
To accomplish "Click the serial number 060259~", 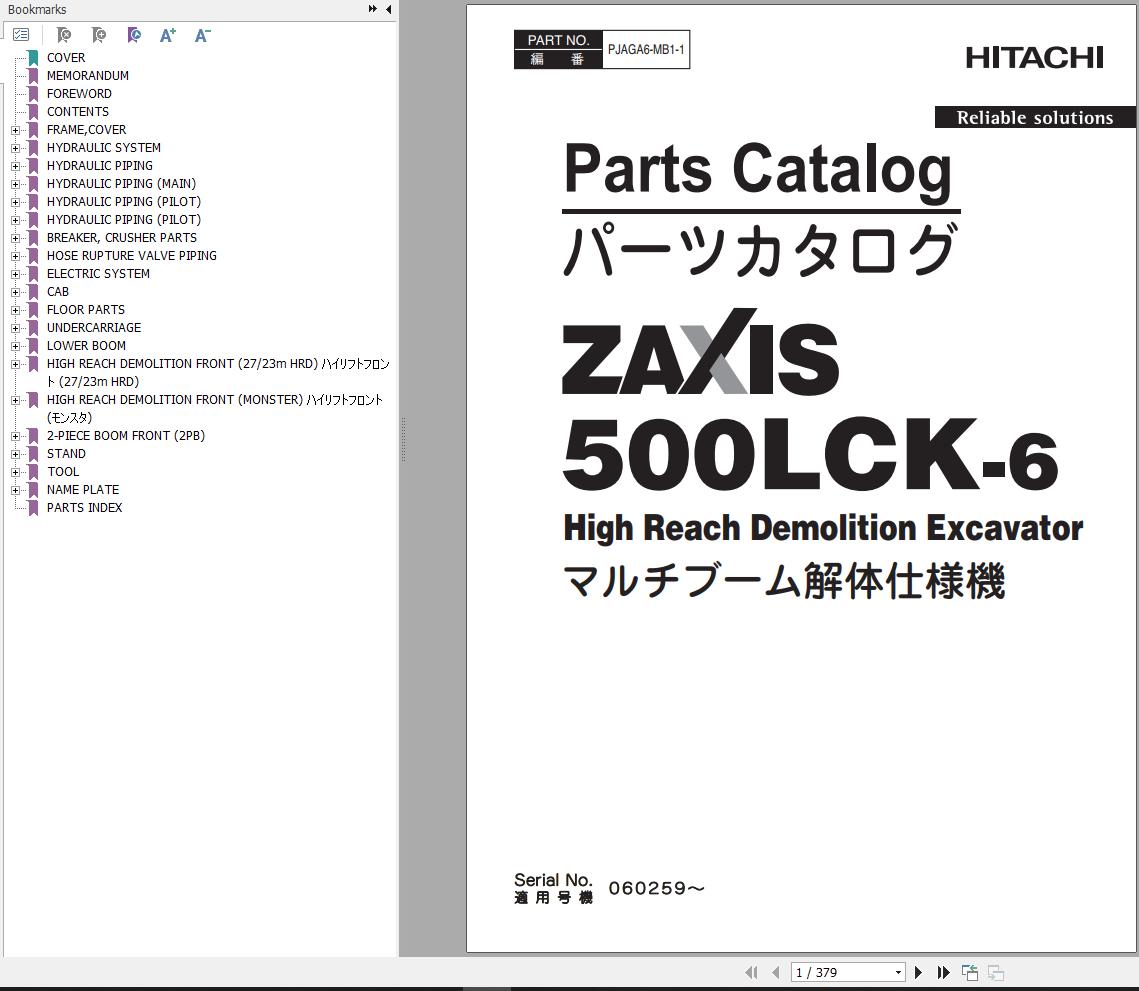I will click(657, 888).
